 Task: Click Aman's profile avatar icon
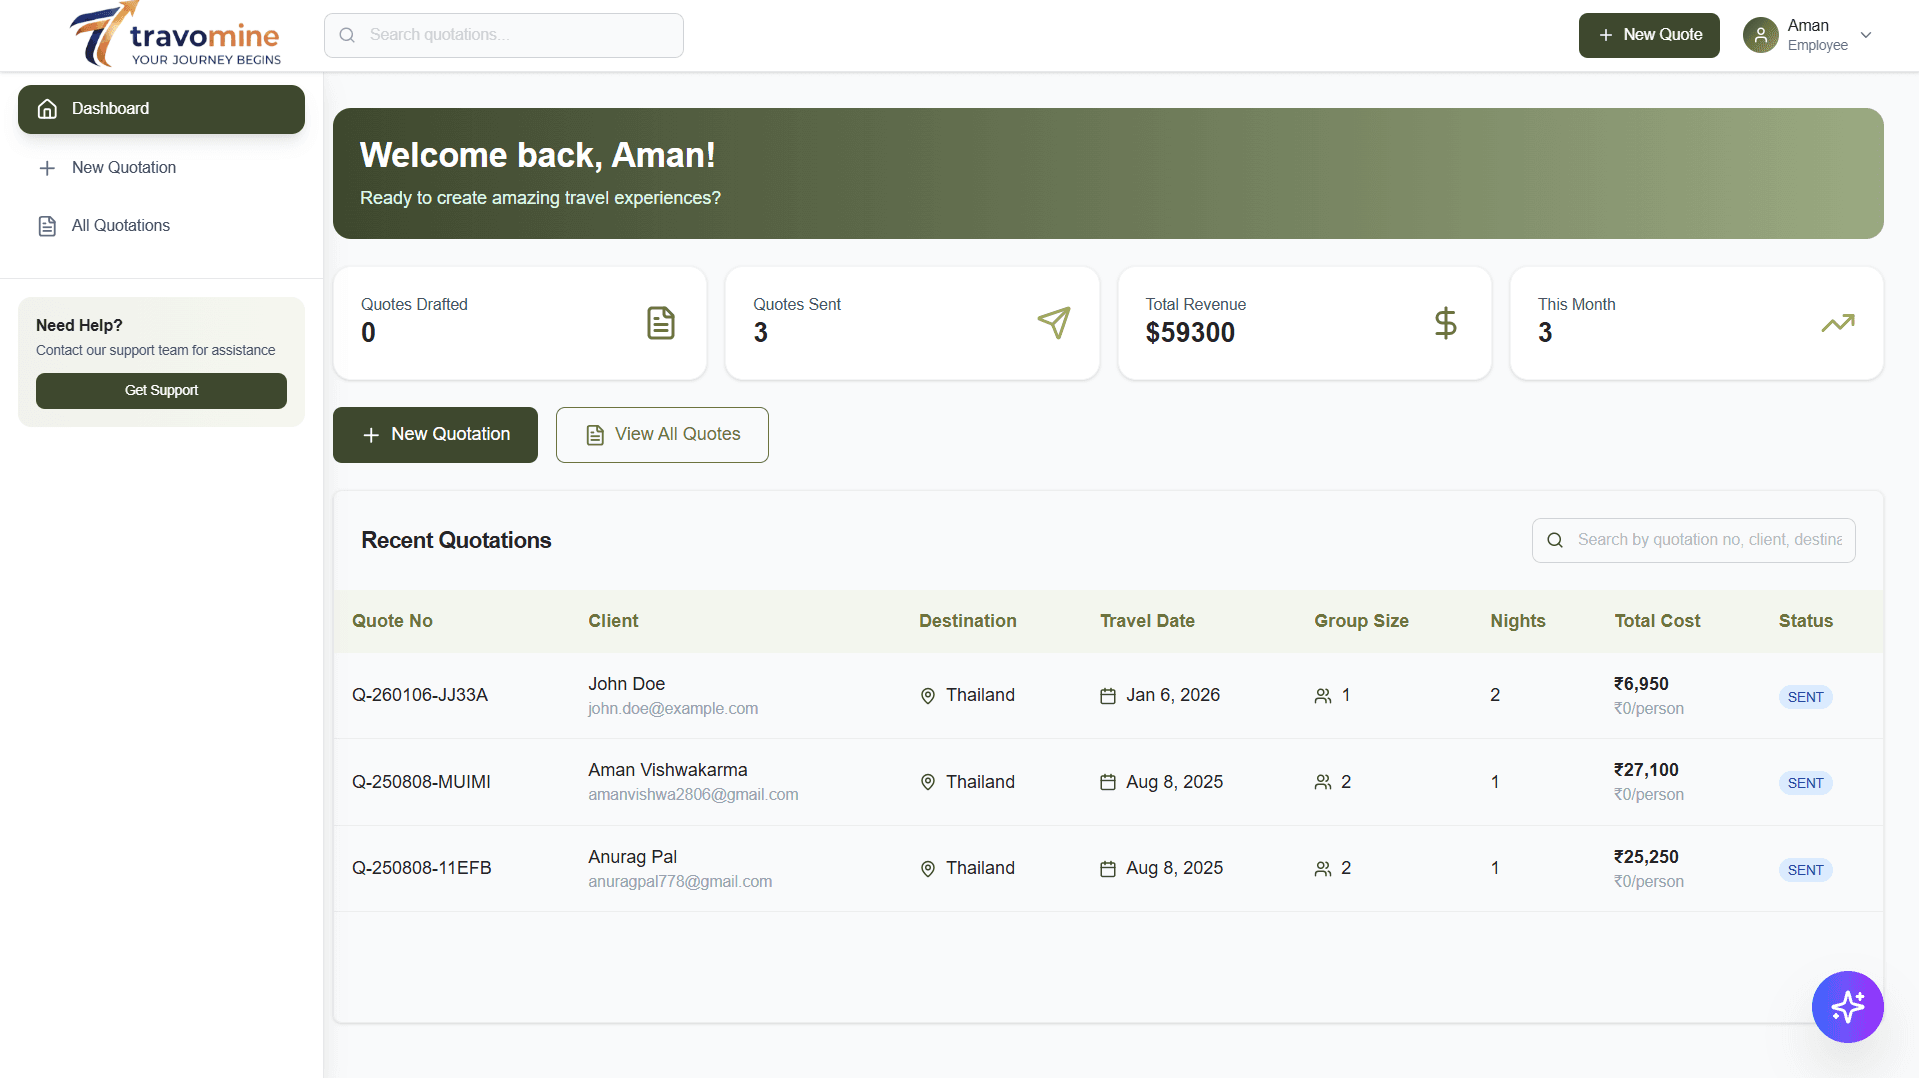[1760, 35]
